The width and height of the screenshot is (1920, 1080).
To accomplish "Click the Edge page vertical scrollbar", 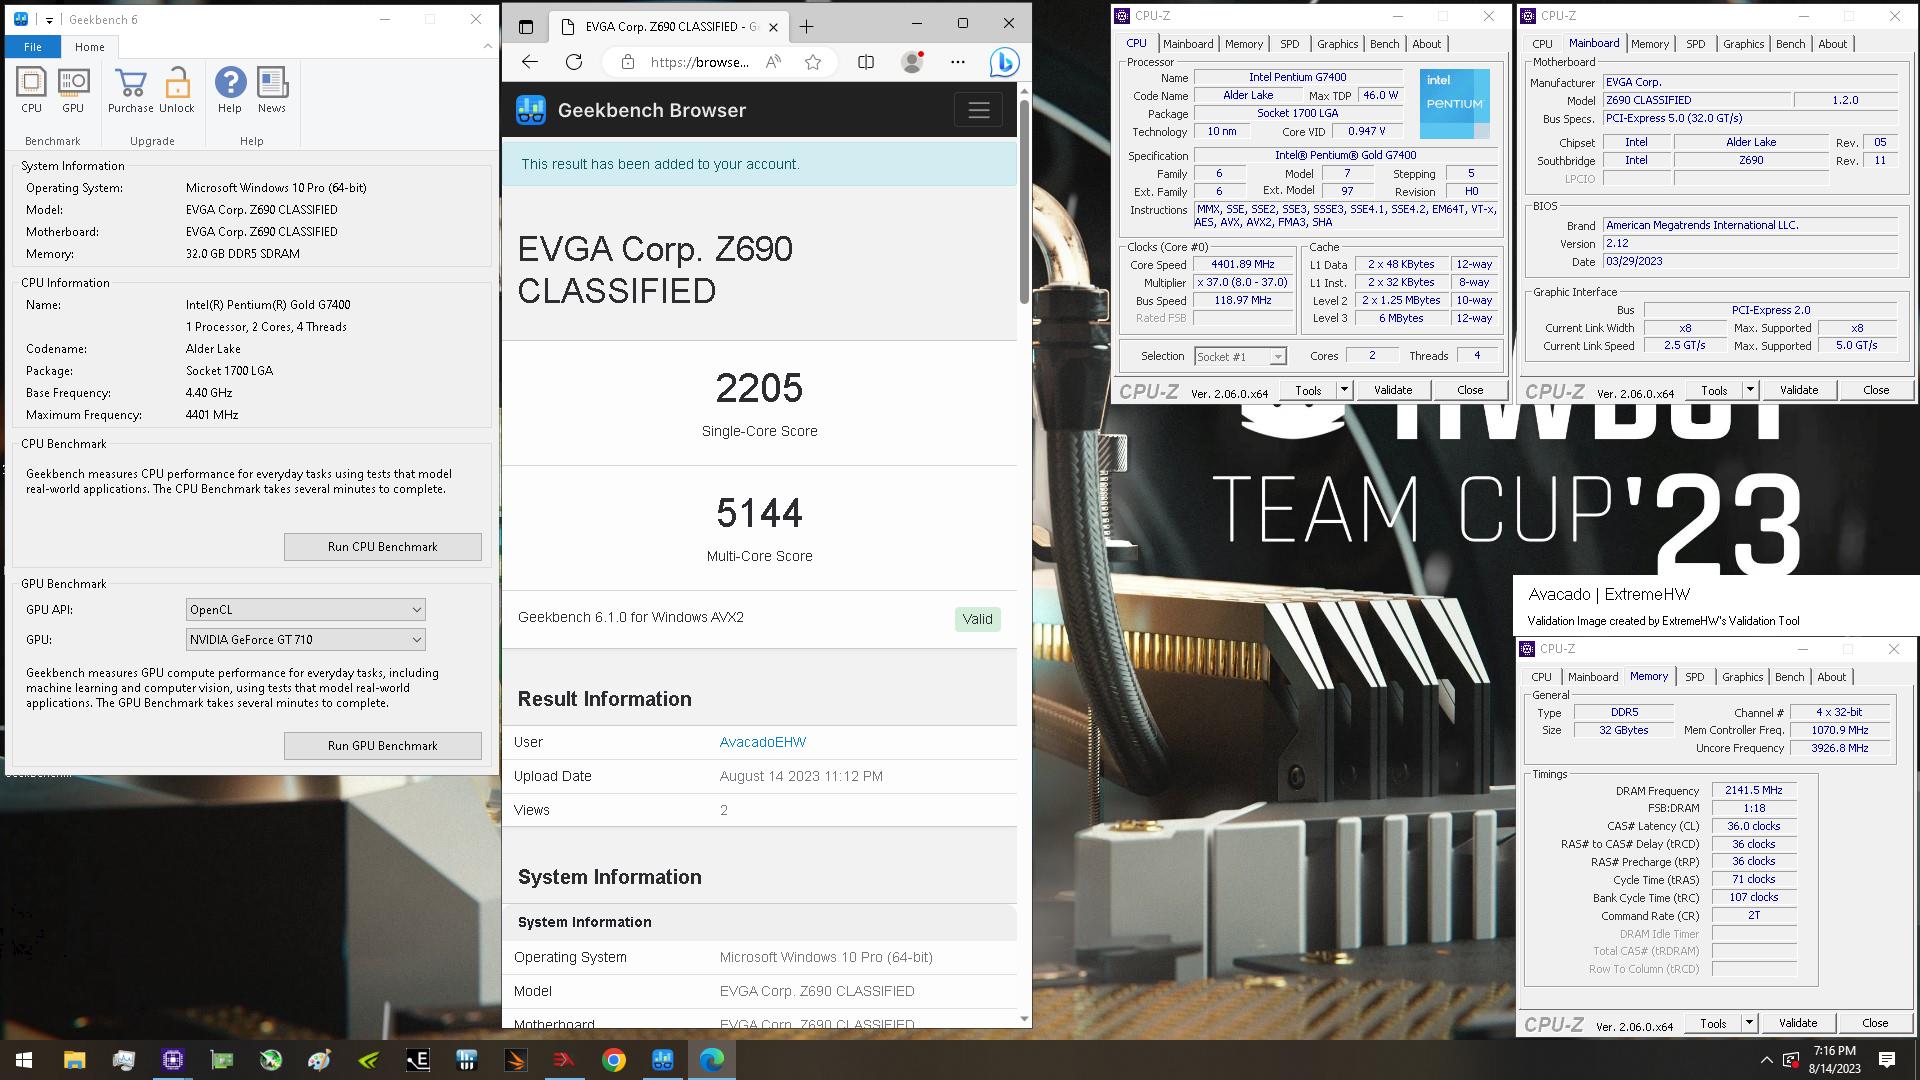I will click(x=1024, y=200).
